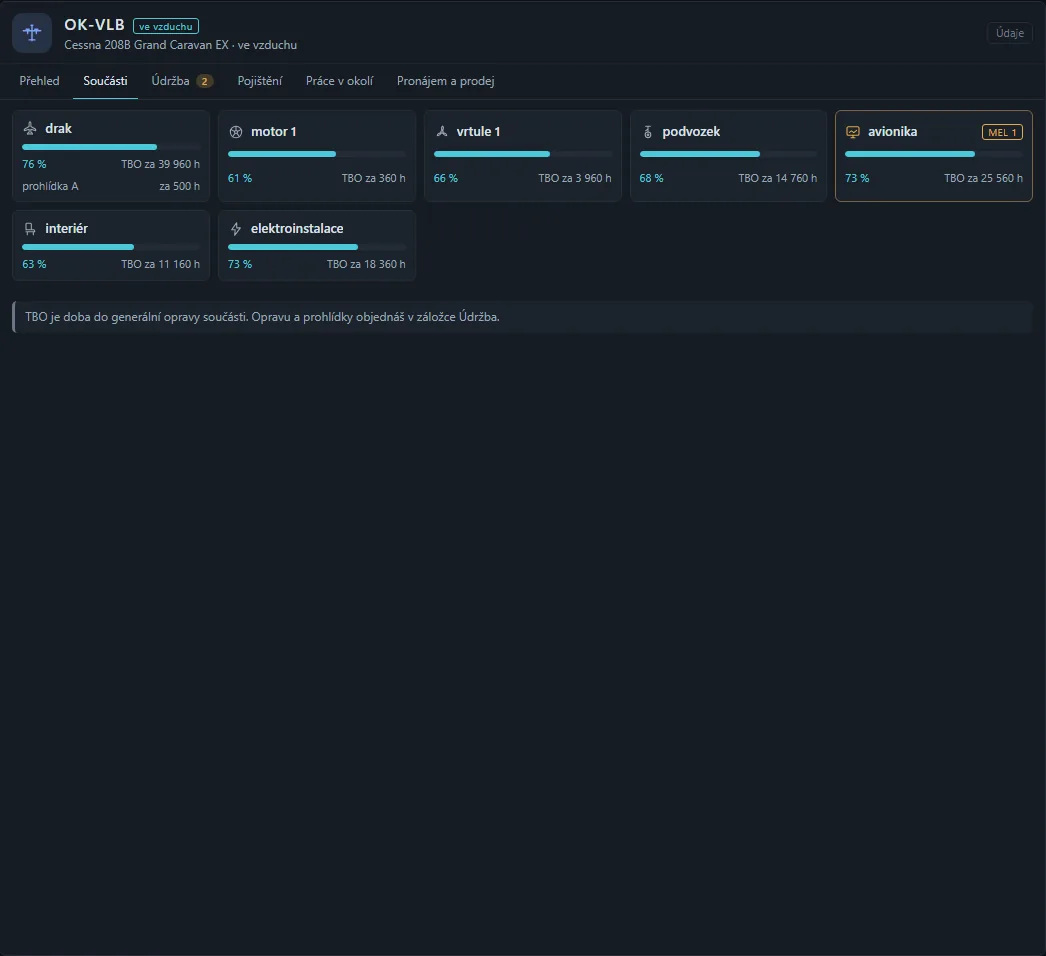
Task: Click the 'elektroinstalace' card title
Action: pos(297,228)
